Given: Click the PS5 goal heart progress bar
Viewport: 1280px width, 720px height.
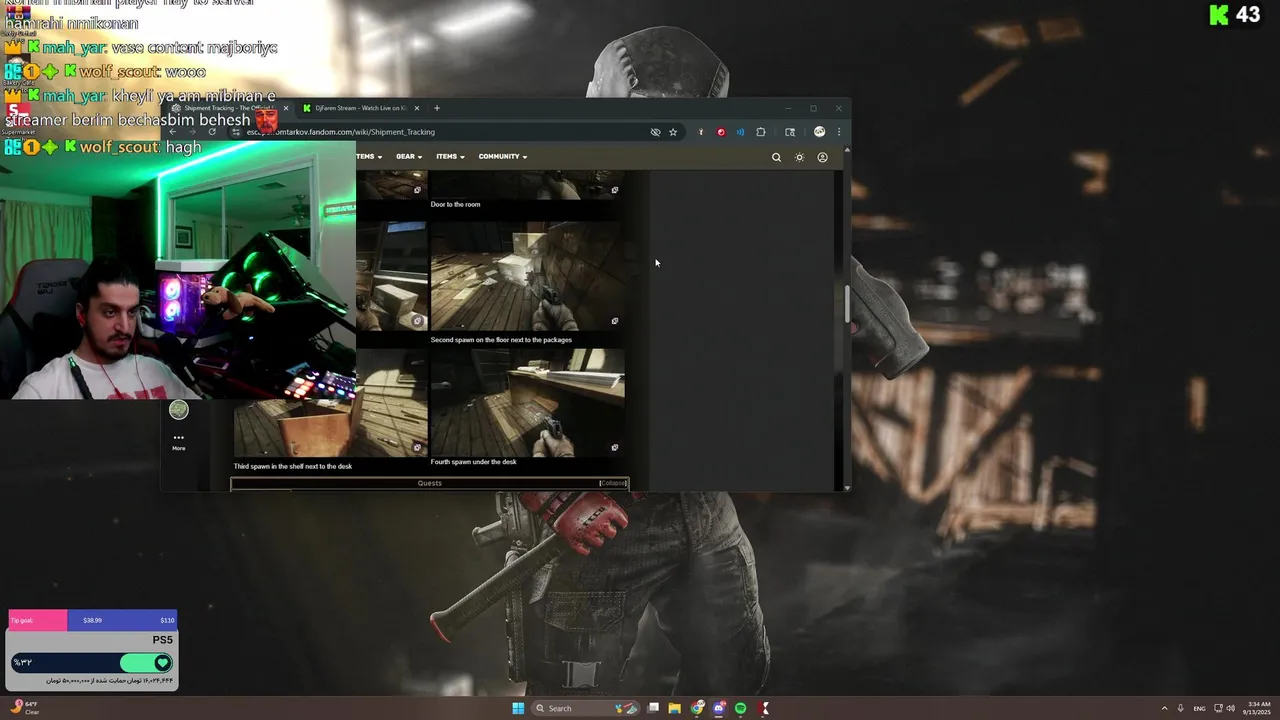Looking at the screenshot, I should coord(92,662).
